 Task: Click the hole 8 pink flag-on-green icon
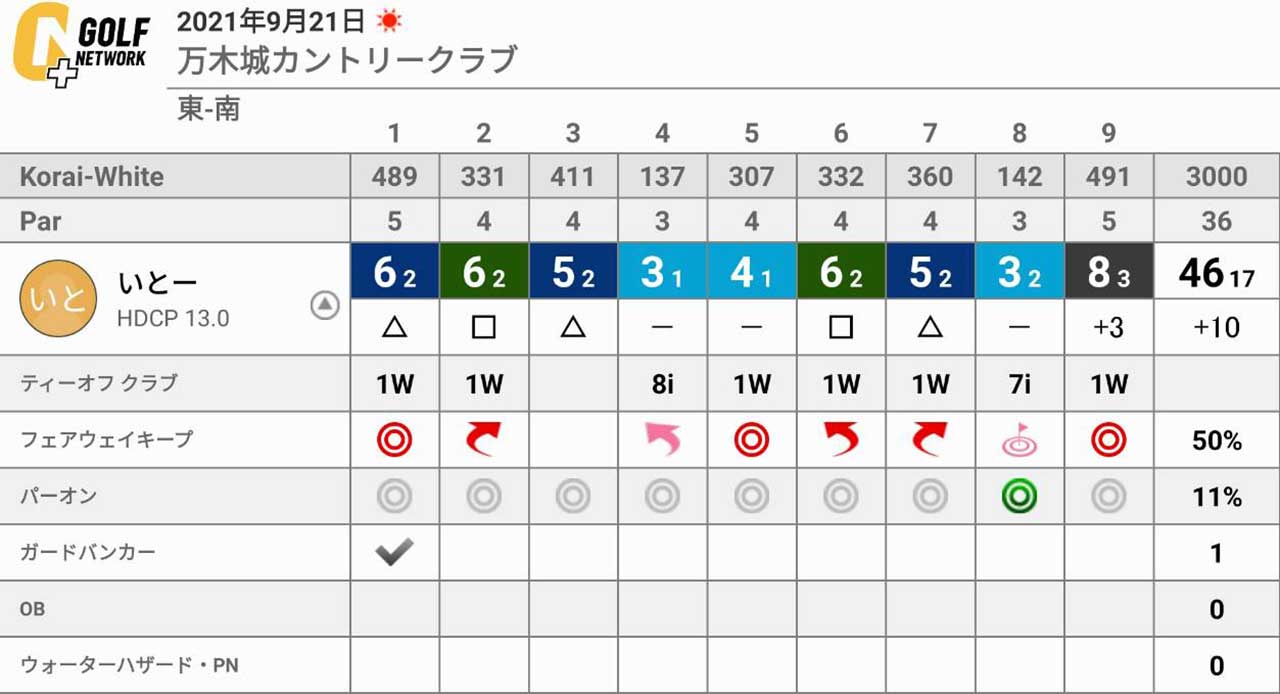(1019, 439)
